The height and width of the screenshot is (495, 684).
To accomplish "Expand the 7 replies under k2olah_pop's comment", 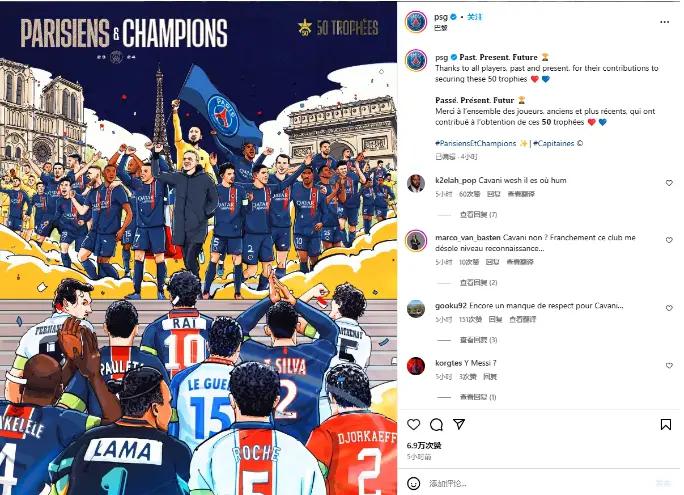I will (478, 215).
